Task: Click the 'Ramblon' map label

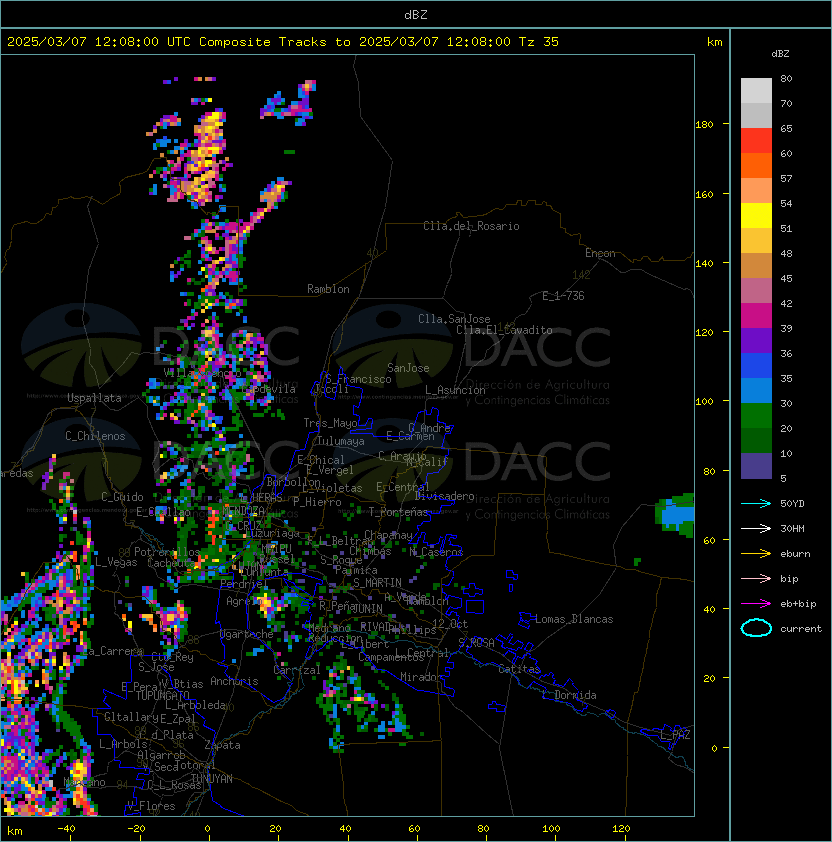Action: coord(328,289)
